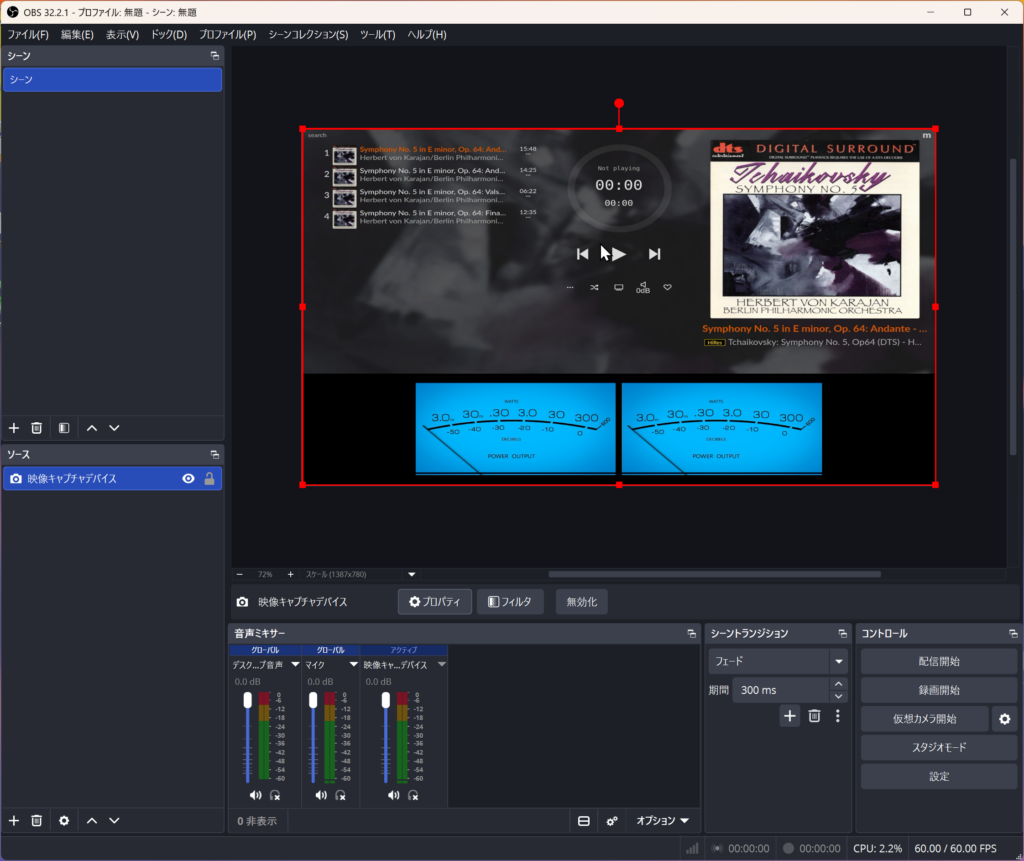This screenshot has height=861, width=1024.
Task: Toggle monitoring headphone for マイク
Action: [340, 795]
